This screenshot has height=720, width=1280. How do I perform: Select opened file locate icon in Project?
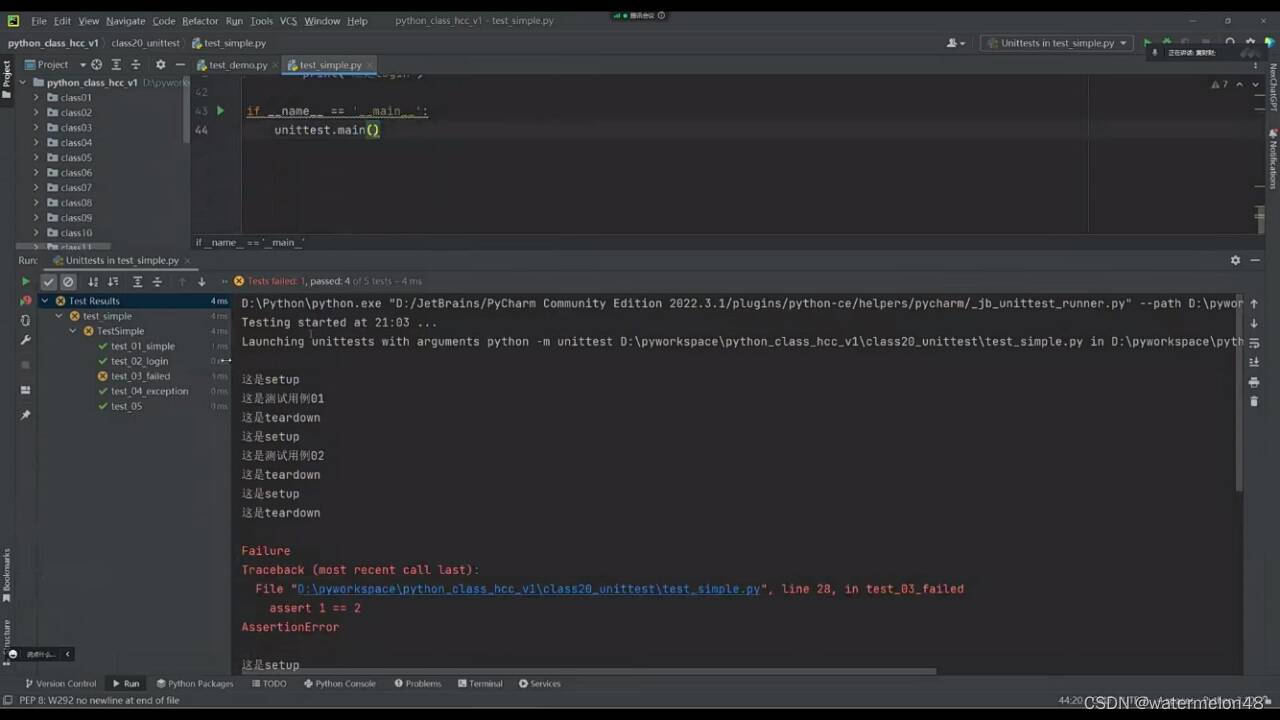(97, 64)
